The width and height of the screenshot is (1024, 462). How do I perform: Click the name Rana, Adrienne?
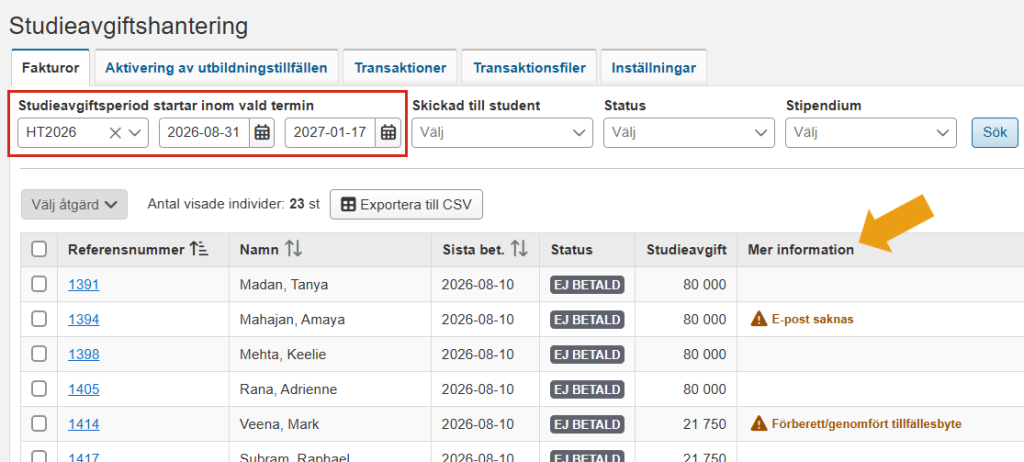click(x=288, y=389)
